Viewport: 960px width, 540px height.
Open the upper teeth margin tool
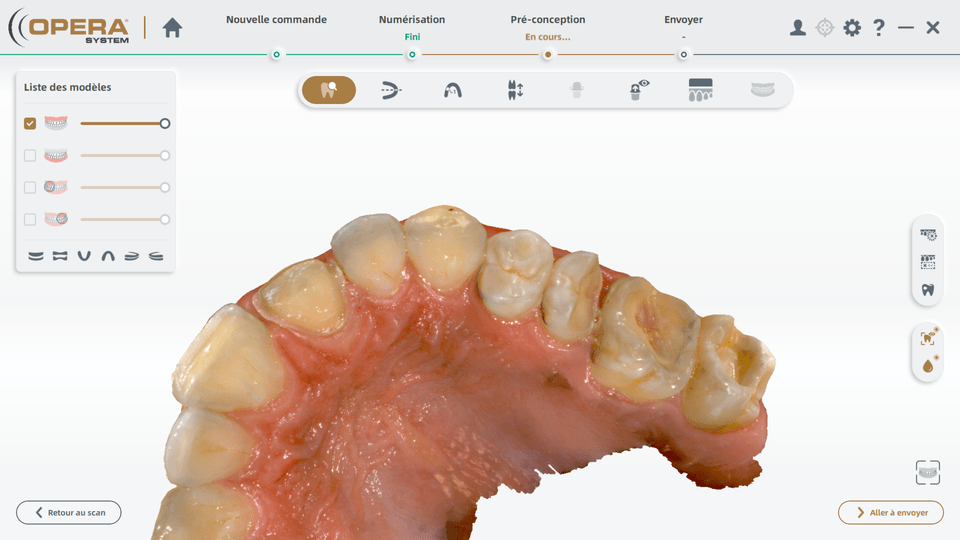point(700,90)
